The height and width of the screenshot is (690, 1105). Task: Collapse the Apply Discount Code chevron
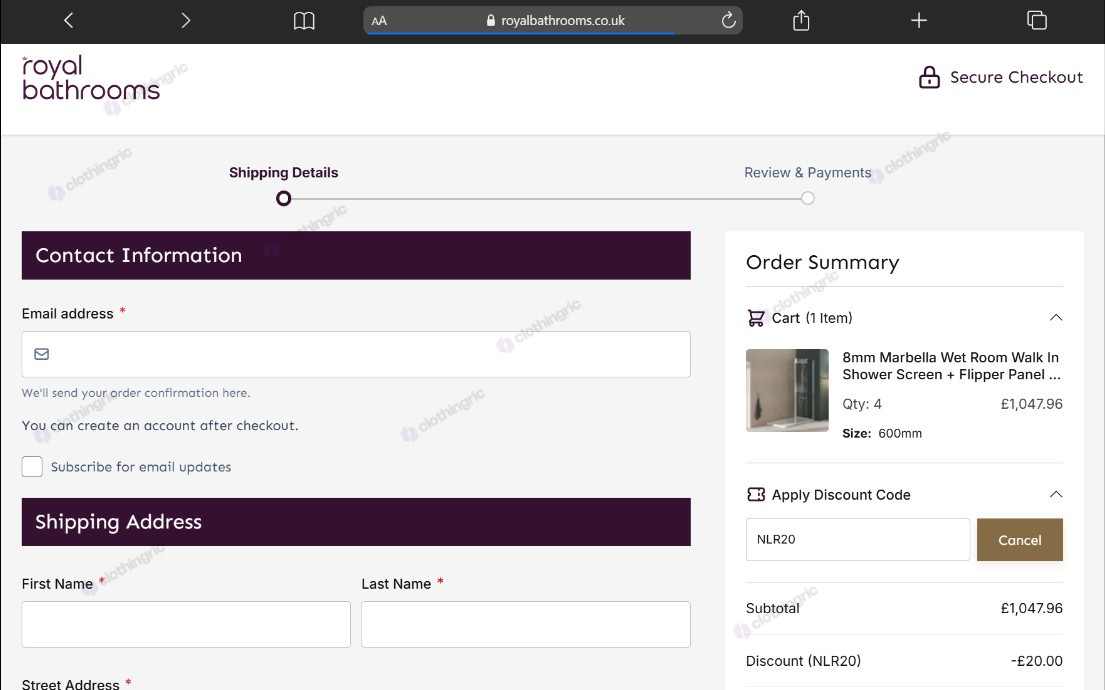(1056, 494)
